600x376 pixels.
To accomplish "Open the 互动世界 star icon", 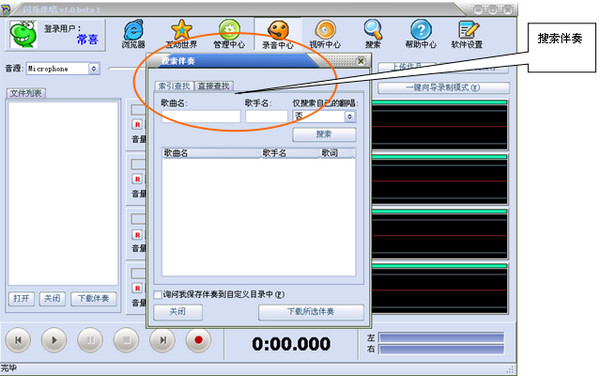I will (x=181, y=34).
